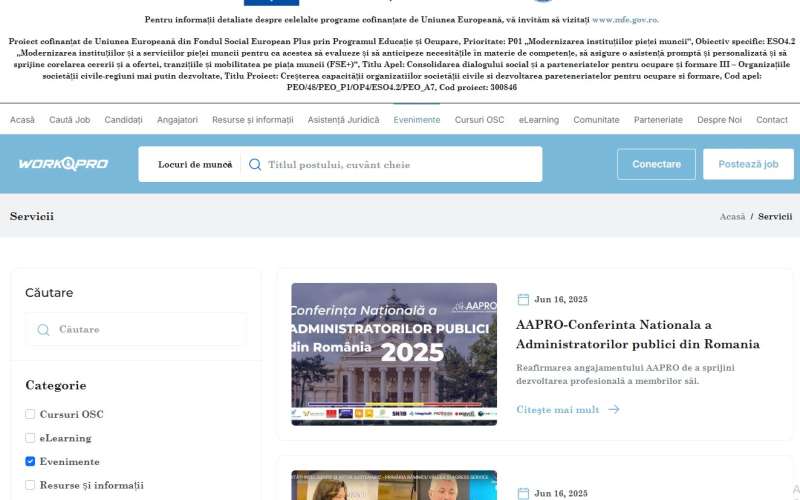This screenshot has height=500, width=800.
Task: Open Resurse și informații in the navigation bar
Action: pos(253,120)
